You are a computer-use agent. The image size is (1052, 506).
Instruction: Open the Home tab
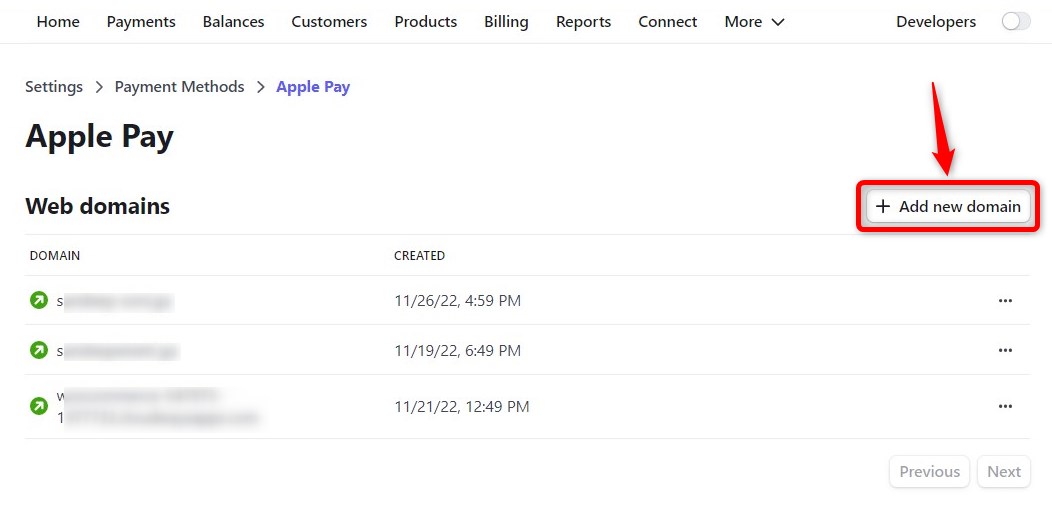pyautogui.click(x=58, y=21)
